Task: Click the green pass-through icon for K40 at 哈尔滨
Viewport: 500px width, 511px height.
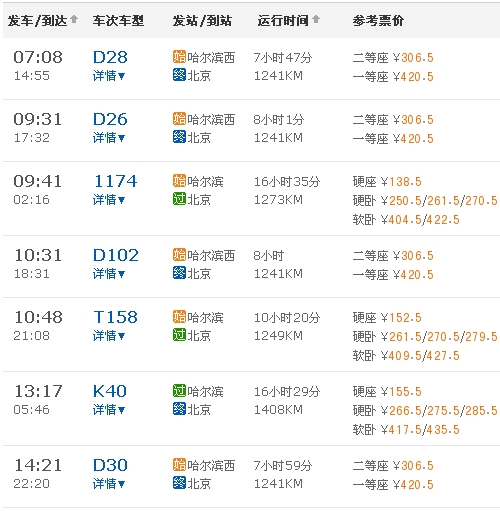Action: [x=179, y=391]
